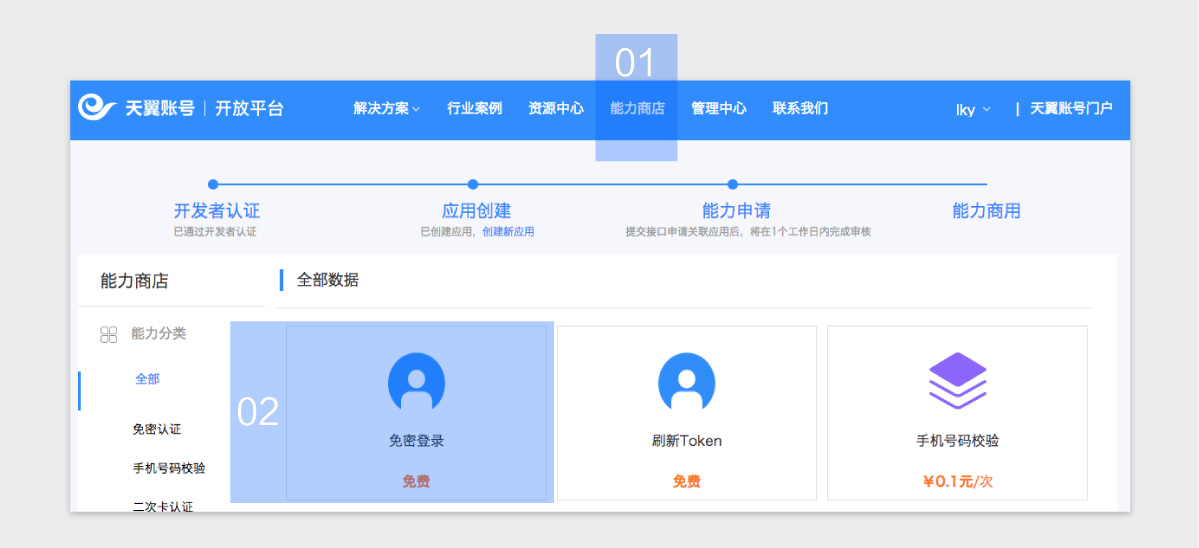Filter by 手机号码校验 in the sidebar
The height and width of the screenshot is (548, 1199).
click(168, 468)
